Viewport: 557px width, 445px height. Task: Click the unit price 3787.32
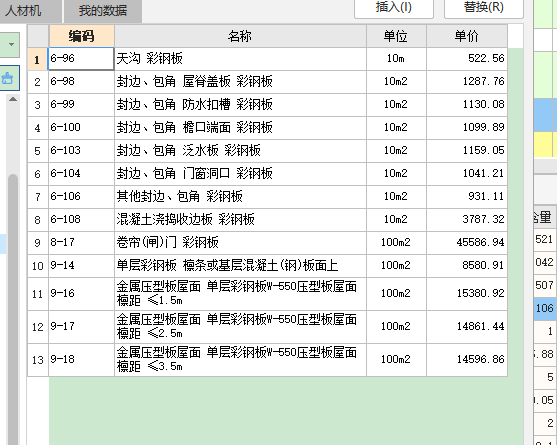[467, 219]
